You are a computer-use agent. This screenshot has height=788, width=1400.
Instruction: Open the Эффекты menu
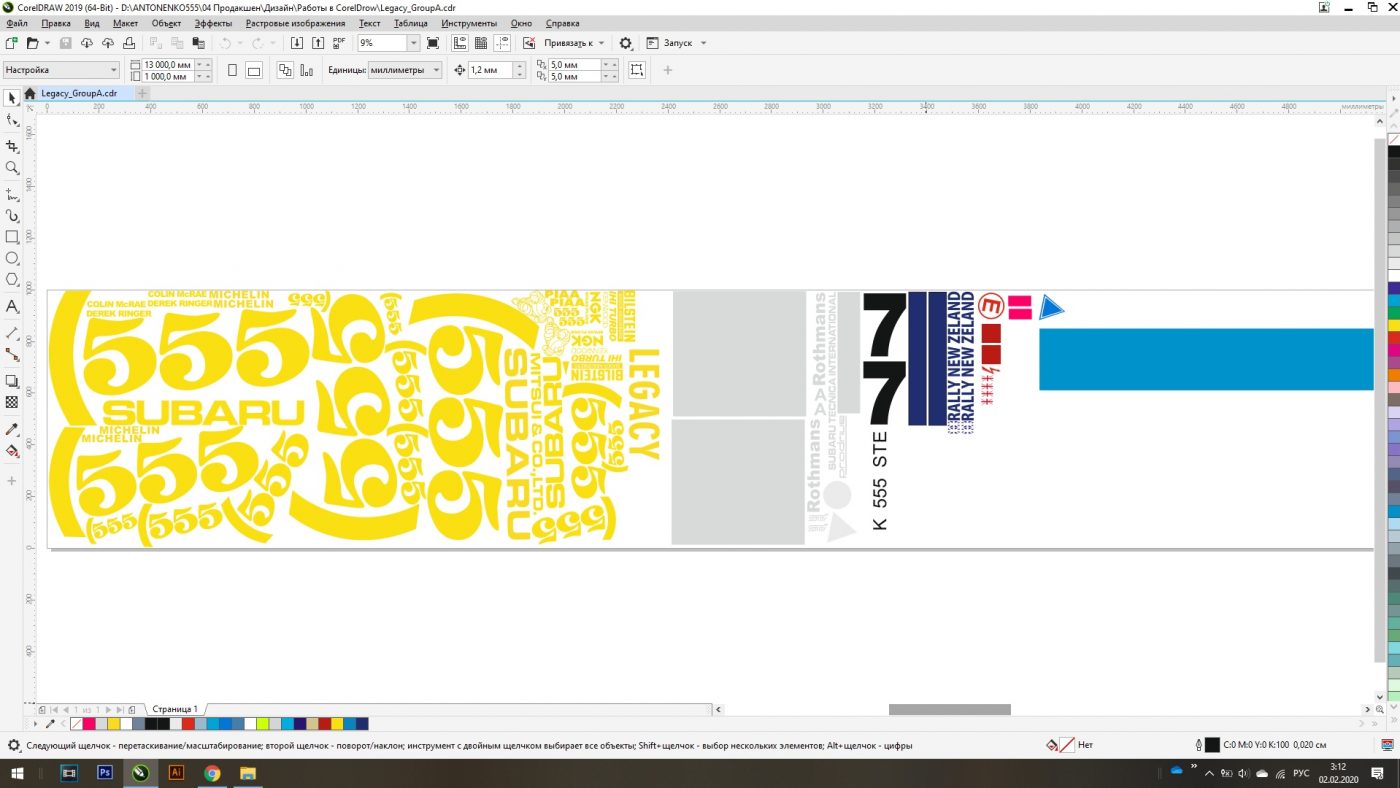[213, 23]
